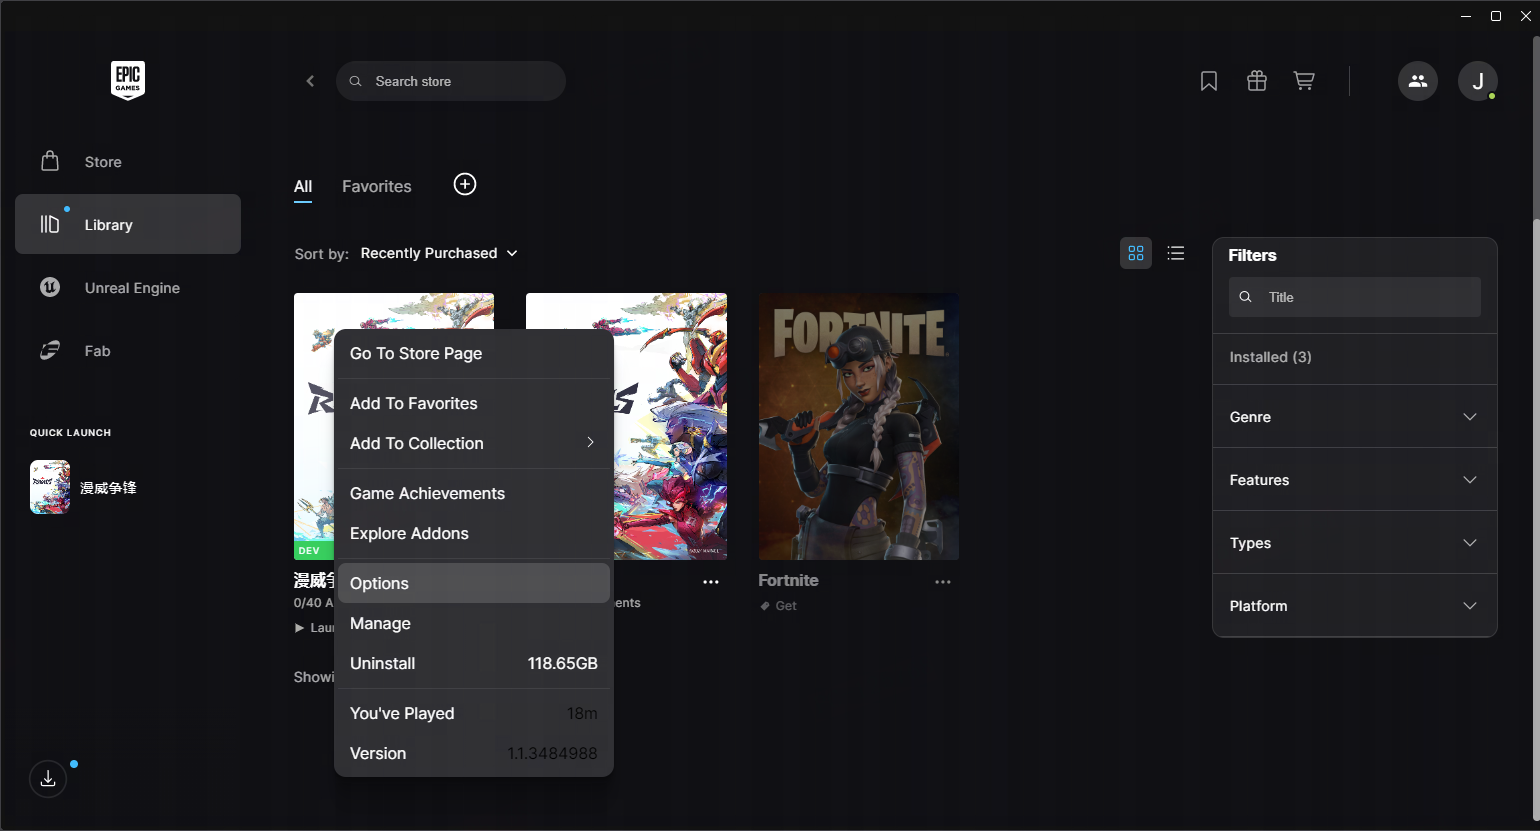Choose Manage in the context menu
This screenshot has height=831, width=1540.
pyautogui.click(x=474, y=623)
